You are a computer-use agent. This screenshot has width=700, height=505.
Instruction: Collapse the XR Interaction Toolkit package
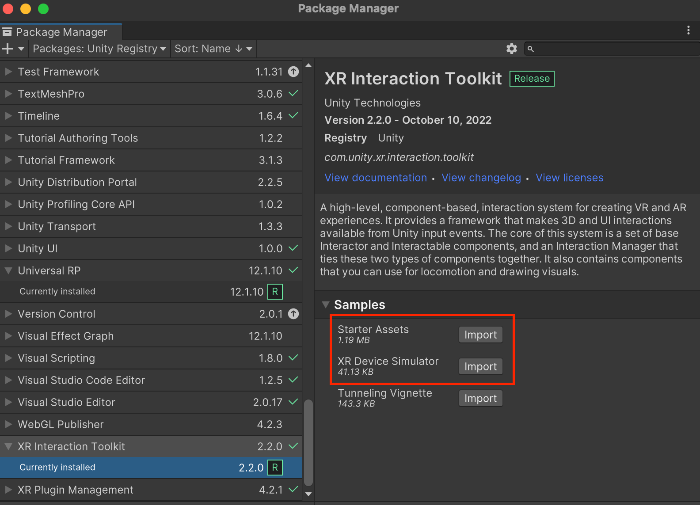pos(8,446)
